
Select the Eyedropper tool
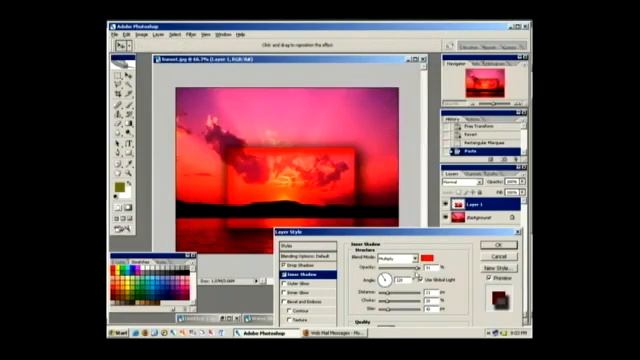[129, 164]
